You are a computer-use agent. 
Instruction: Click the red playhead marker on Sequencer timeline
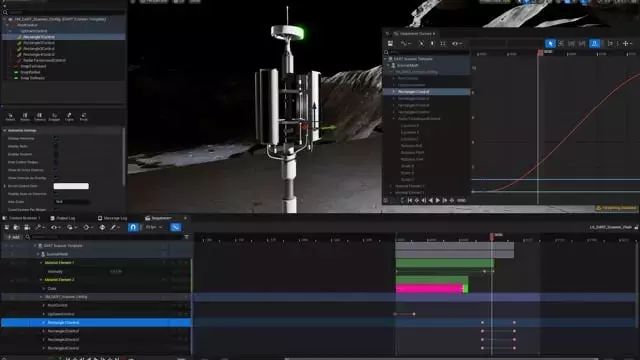492,236
